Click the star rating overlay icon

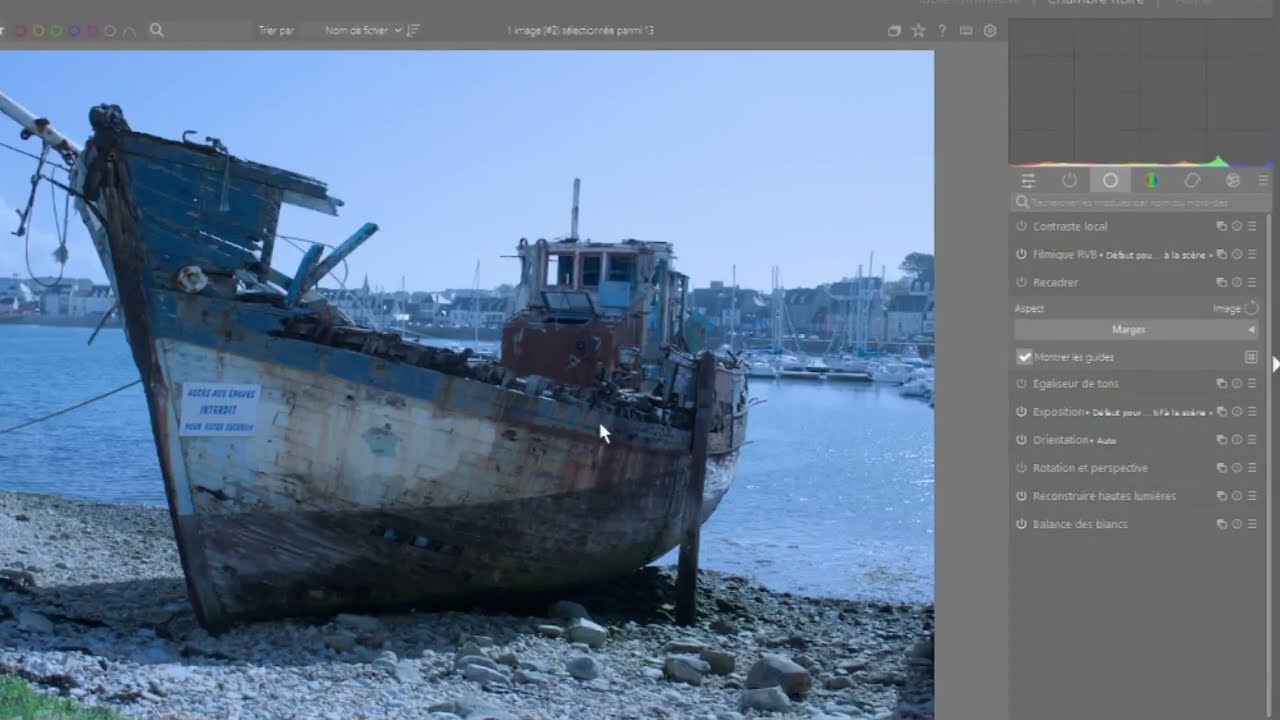tap(918, 31)
